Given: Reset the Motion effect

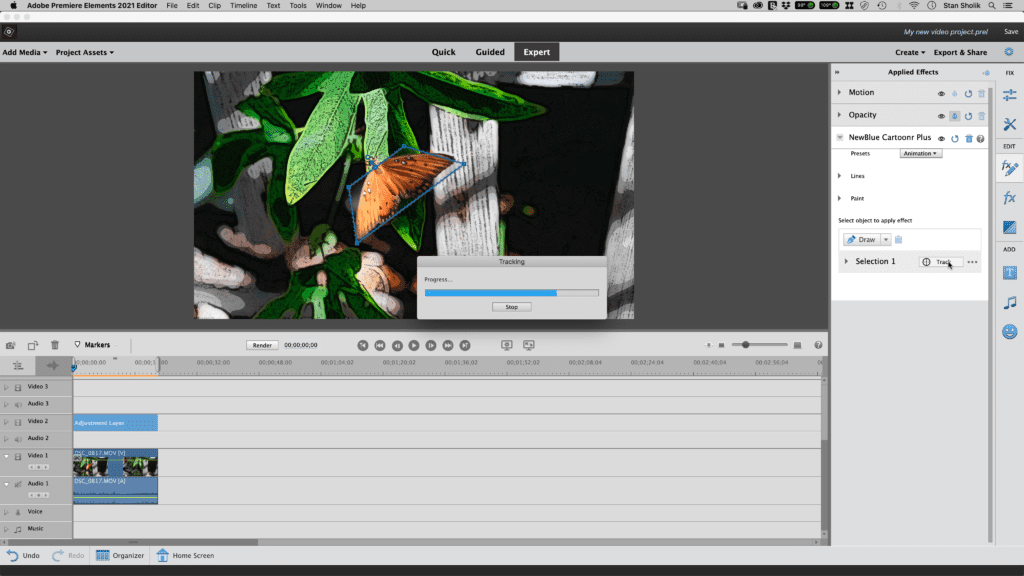Looking at the screenshot, I should (968, 93).
